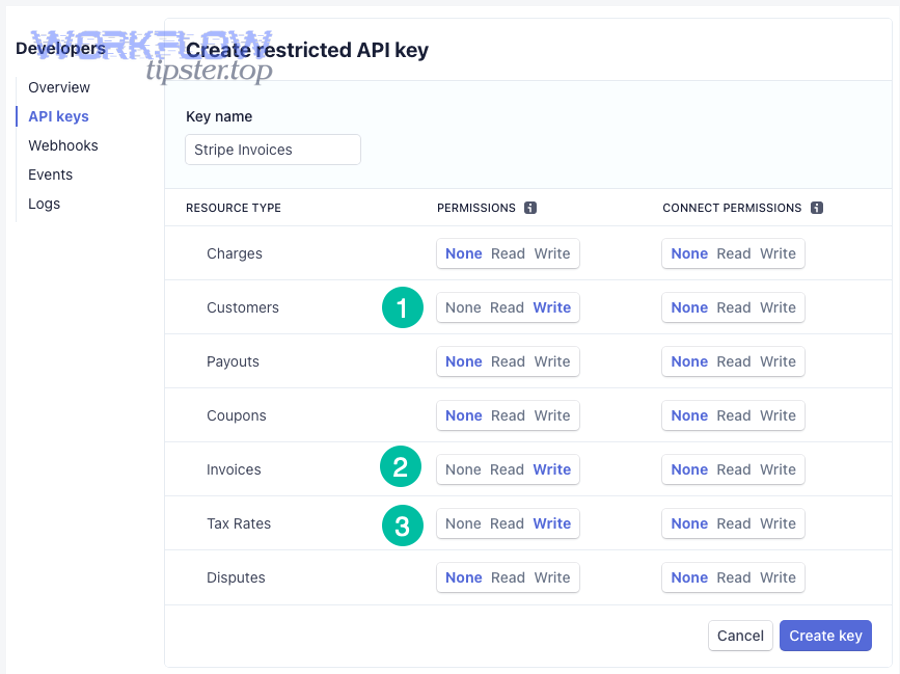Click the Create key button

tap(825, 635)
